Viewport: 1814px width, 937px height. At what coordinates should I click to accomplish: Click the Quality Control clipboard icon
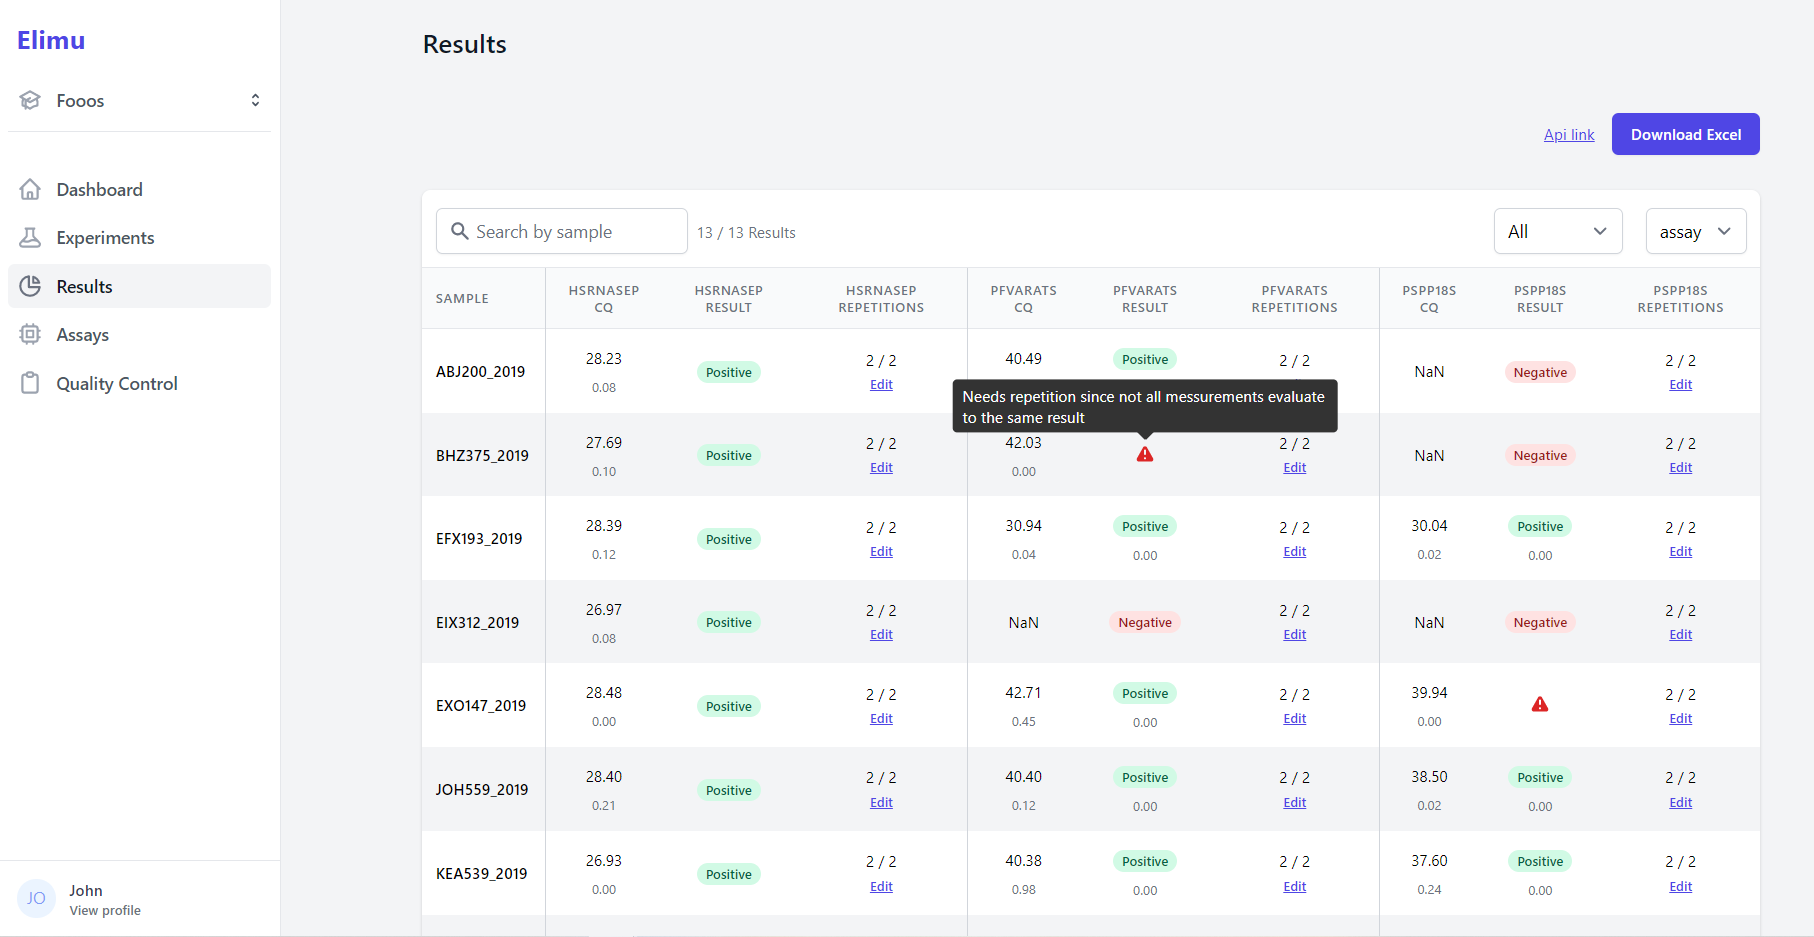30,383
